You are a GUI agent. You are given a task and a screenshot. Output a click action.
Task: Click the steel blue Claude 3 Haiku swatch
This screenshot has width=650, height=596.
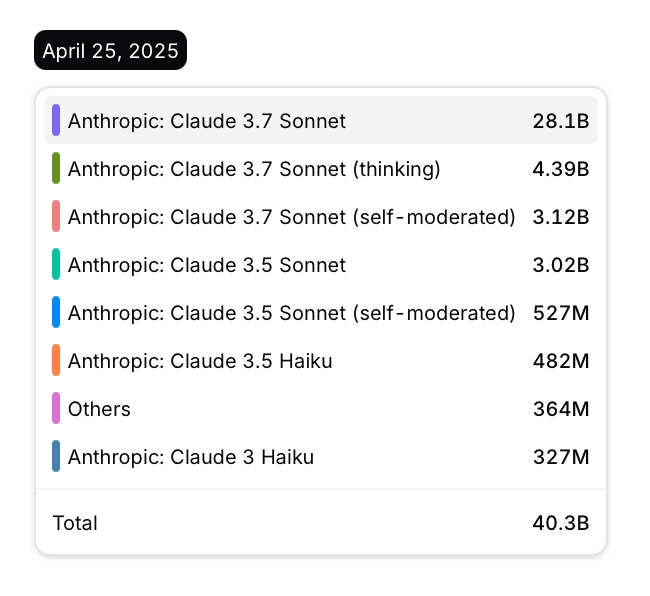56,457
